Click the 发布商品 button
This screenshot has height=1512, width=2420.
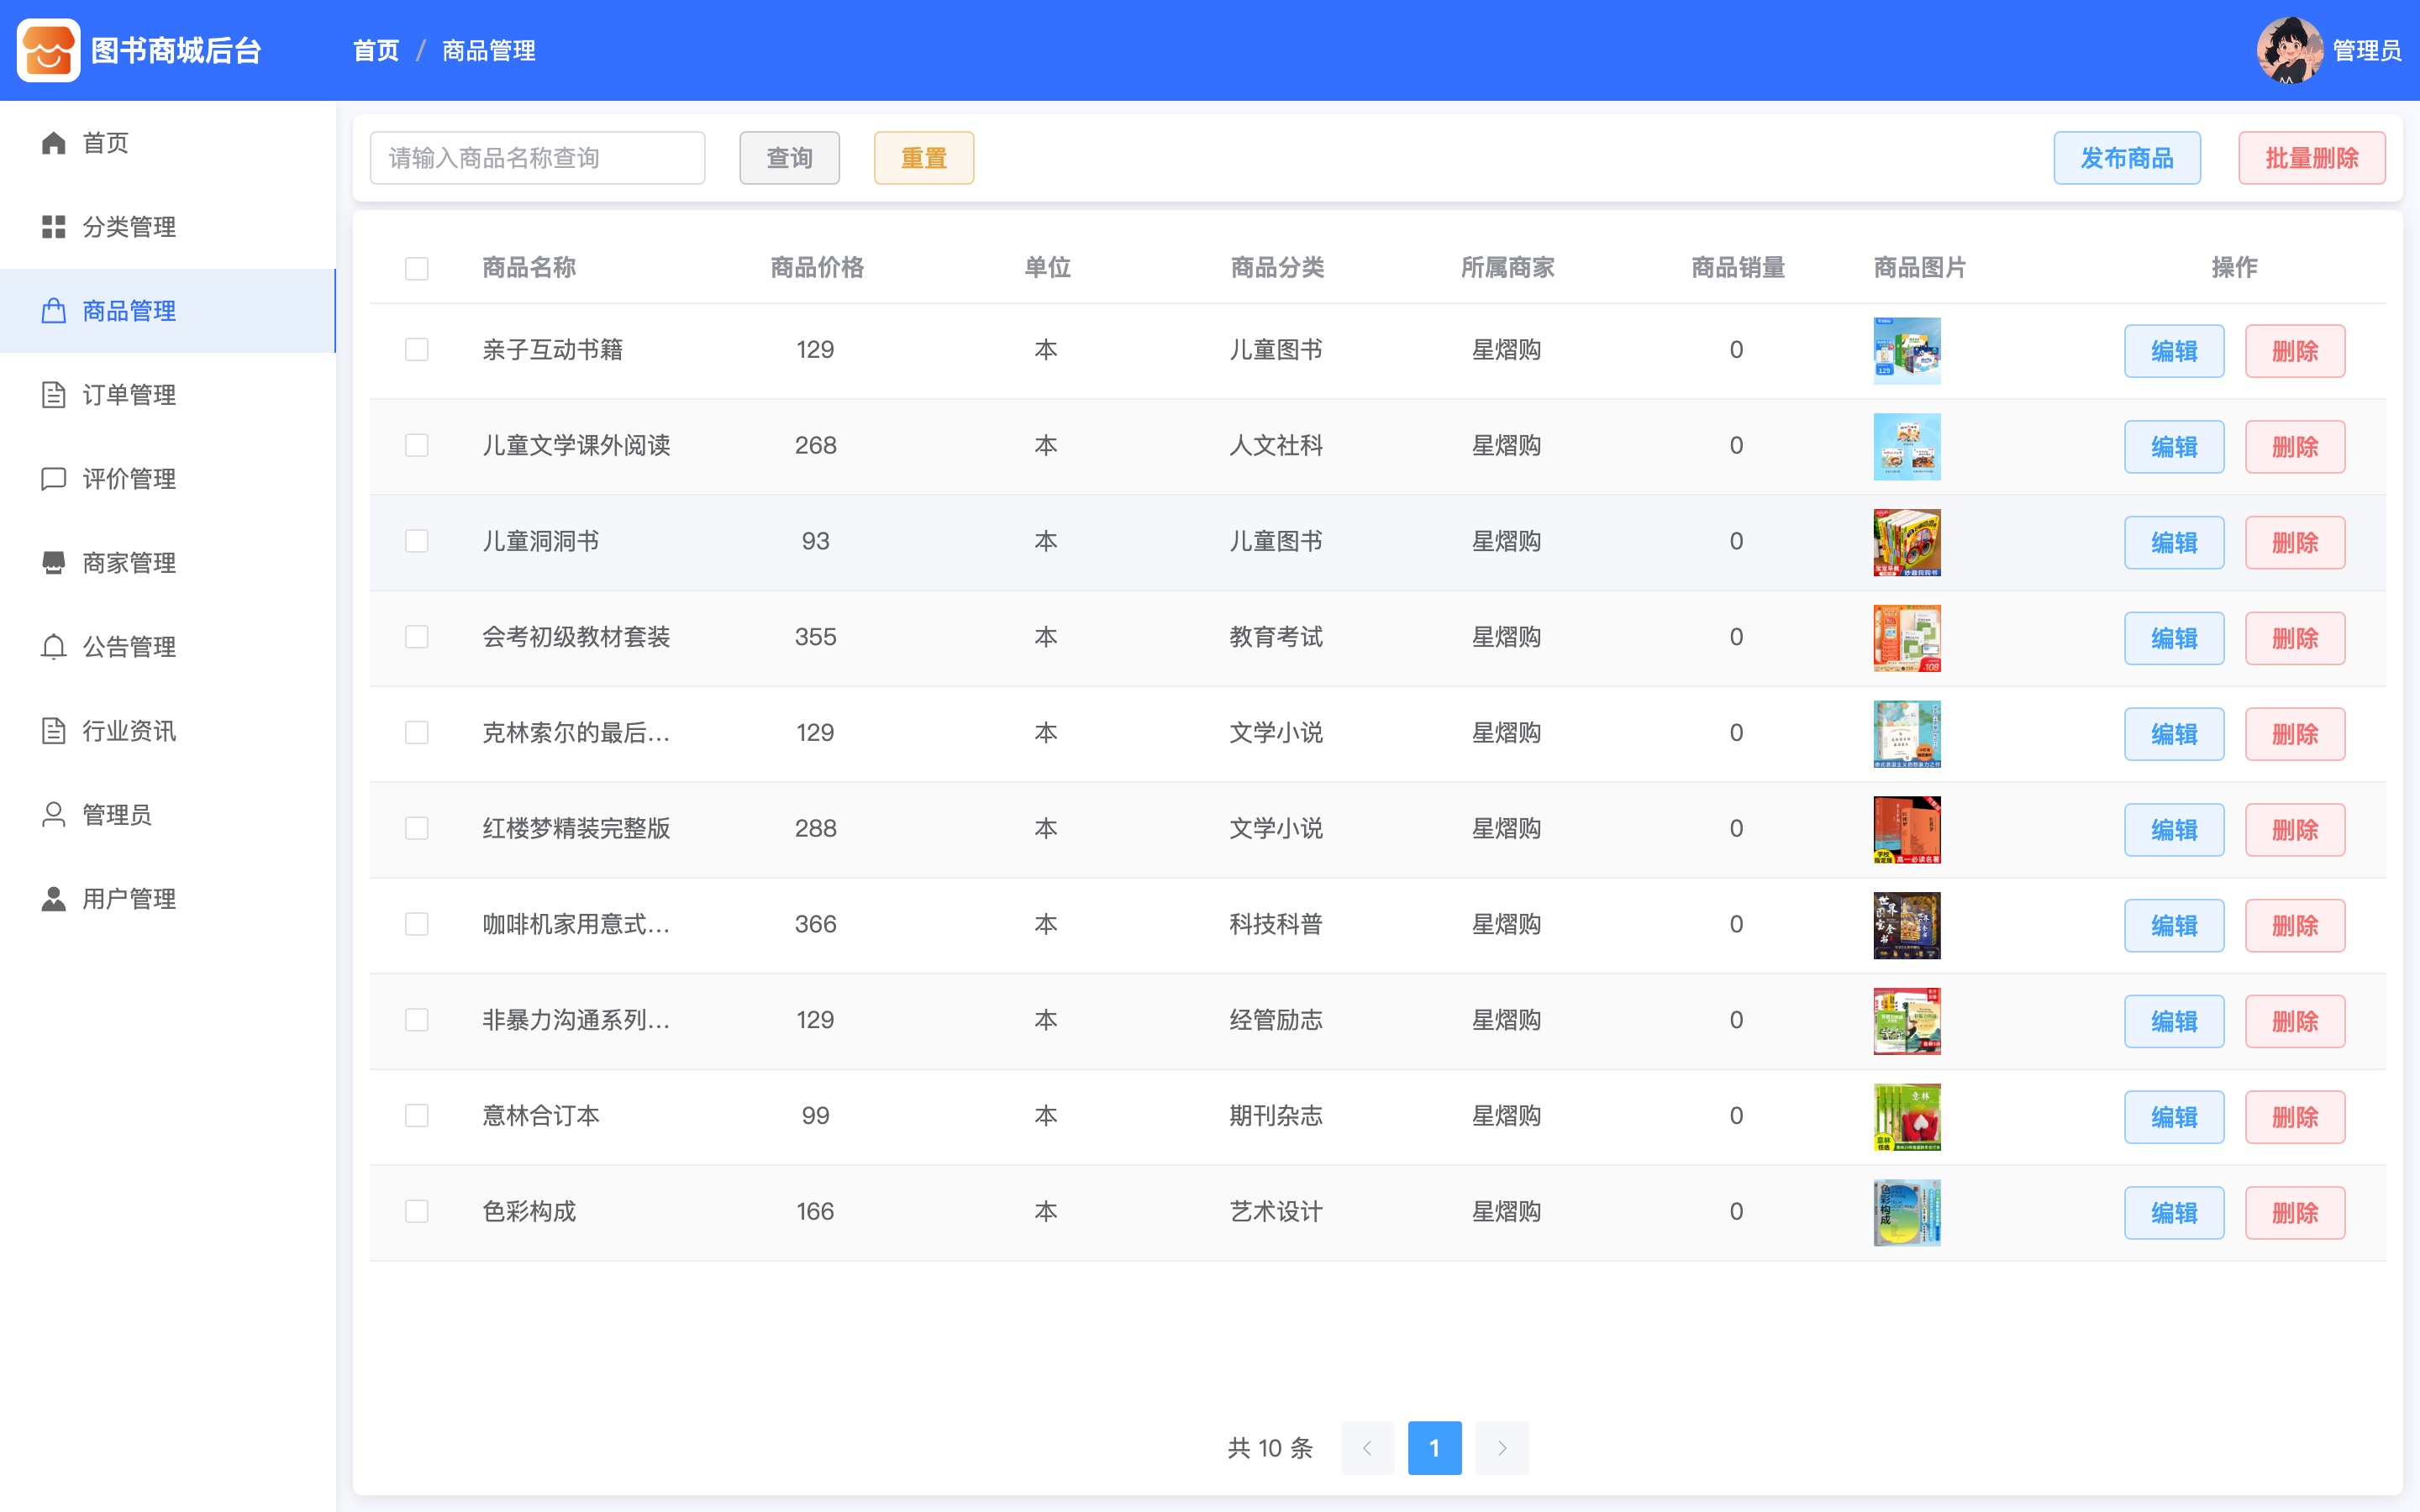pos(2127,158)
